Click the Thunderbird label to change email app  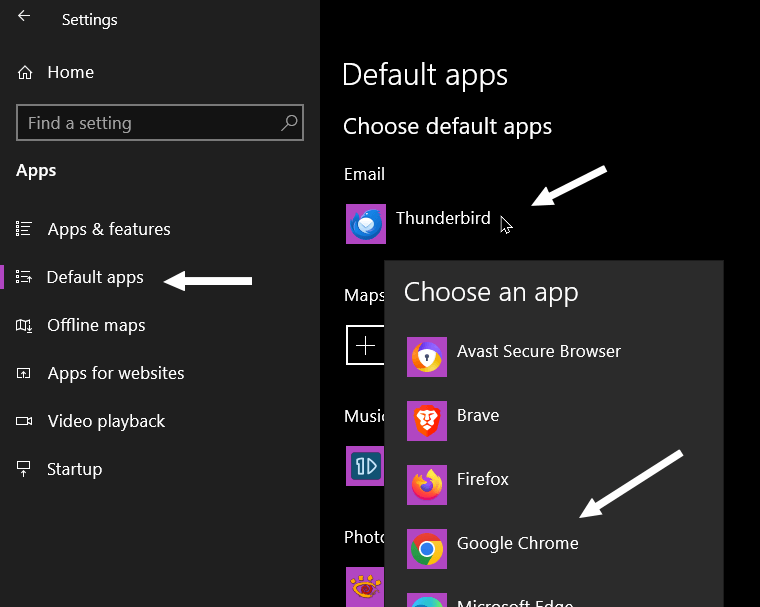tap(443, 218)
